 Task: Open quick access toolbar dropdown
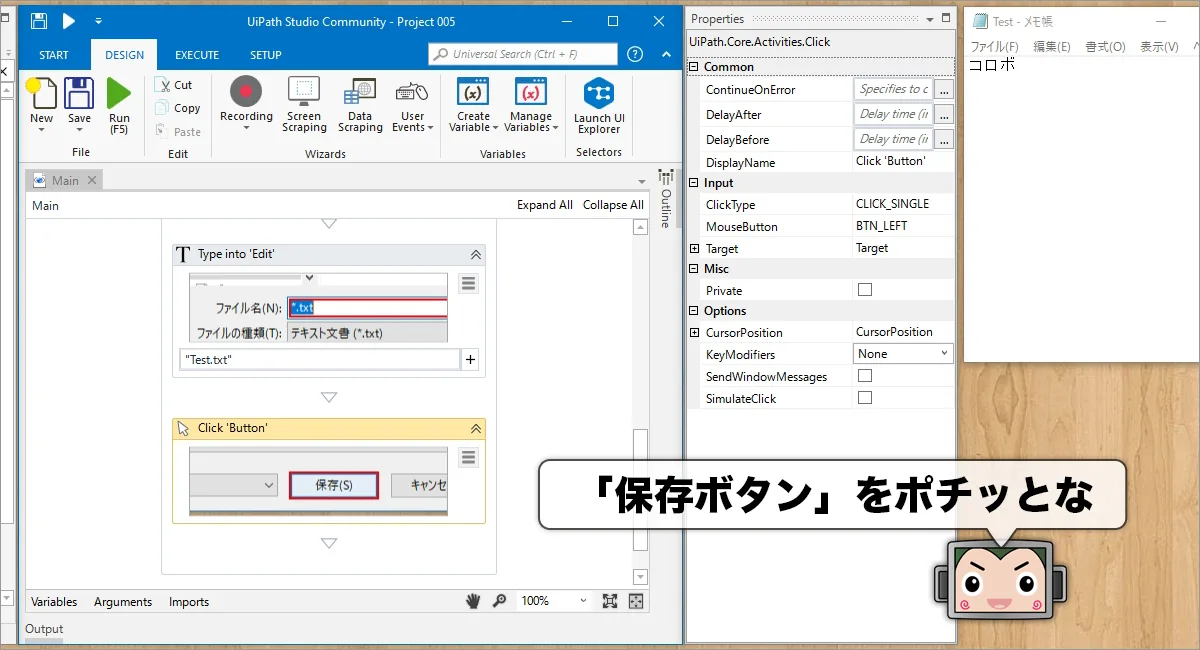coord(98,21)
